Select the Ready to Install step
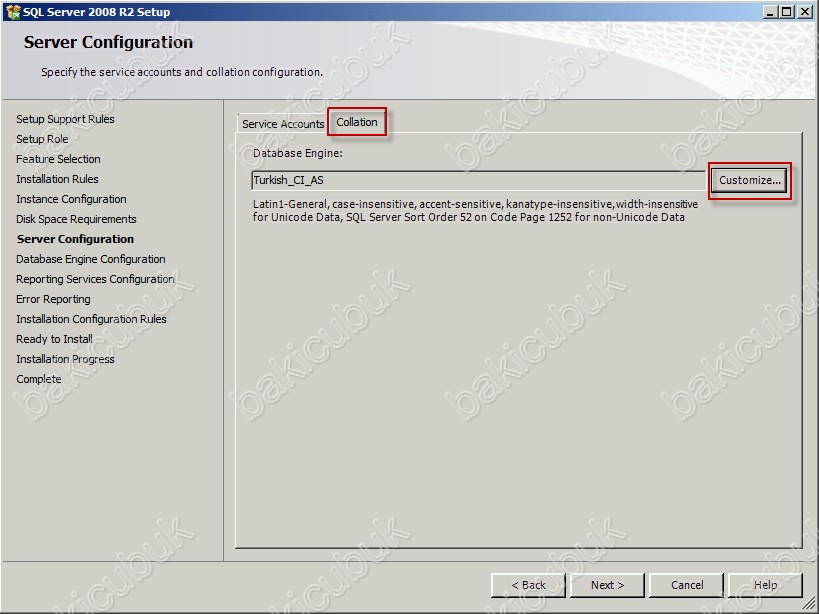Image resolution: width=819 pixels, height=614 pixels. click(54, 339)
